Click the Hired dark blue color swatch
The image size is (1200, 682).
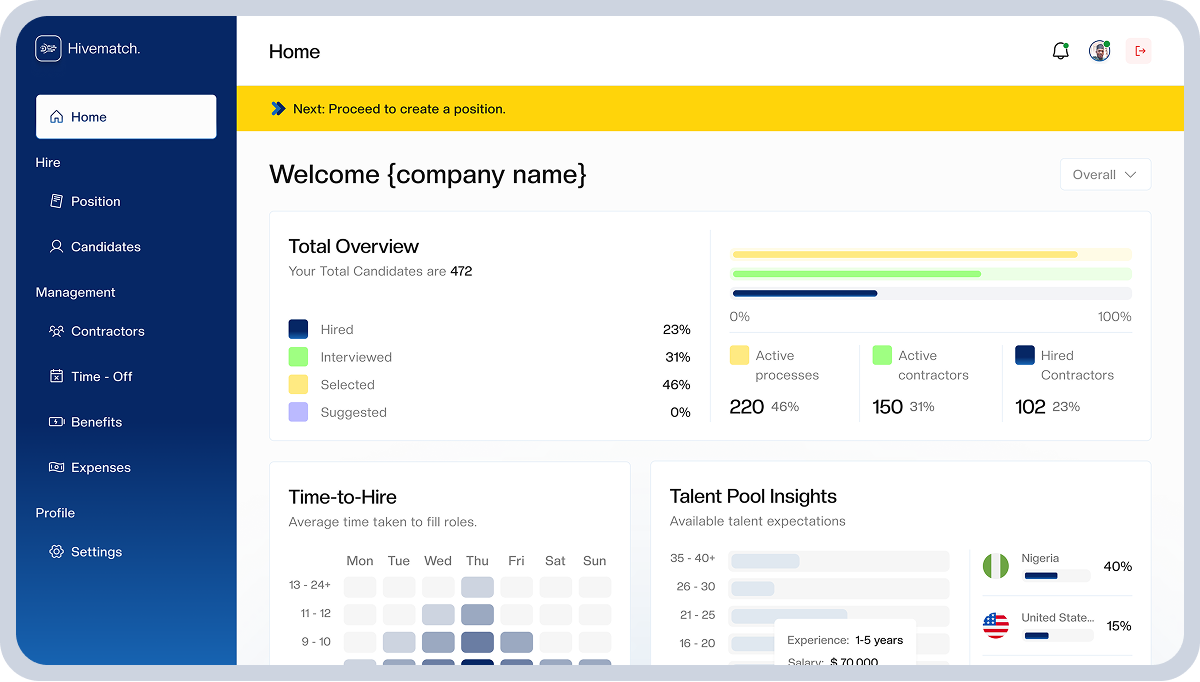pos(298,329)
